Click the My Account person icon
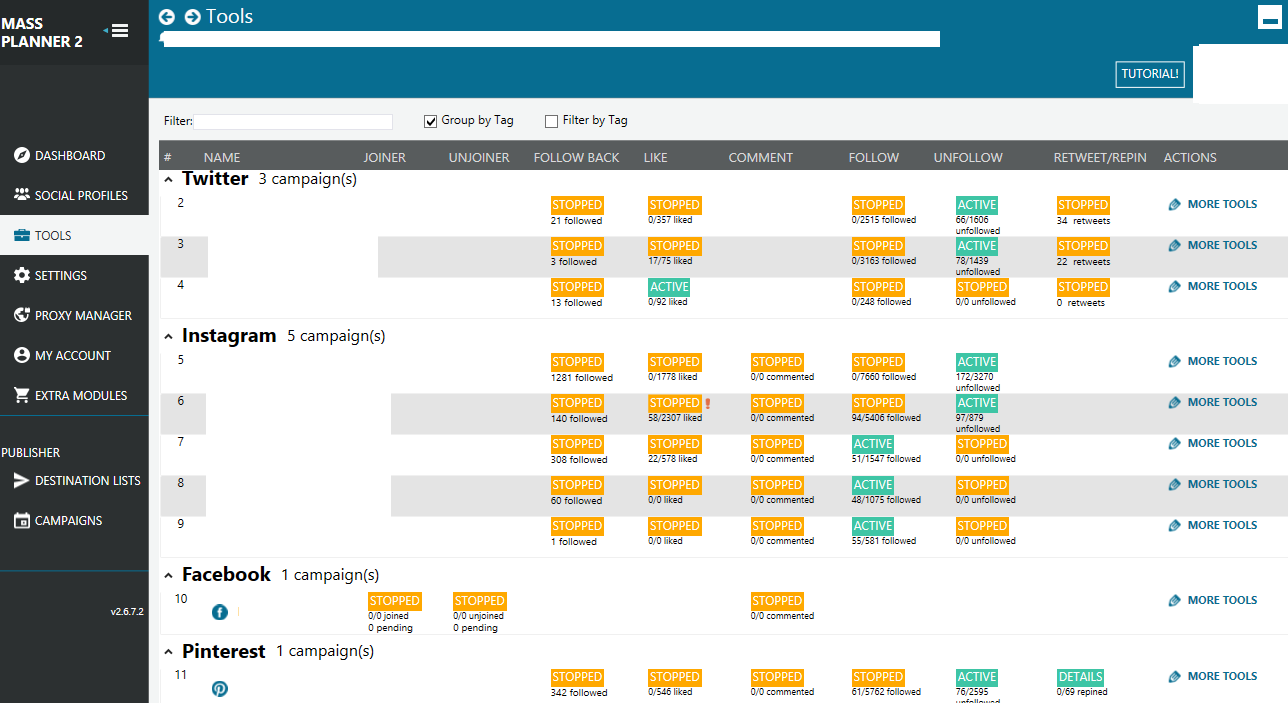This screenshot has height=724, width=1288. coord(21,355)
